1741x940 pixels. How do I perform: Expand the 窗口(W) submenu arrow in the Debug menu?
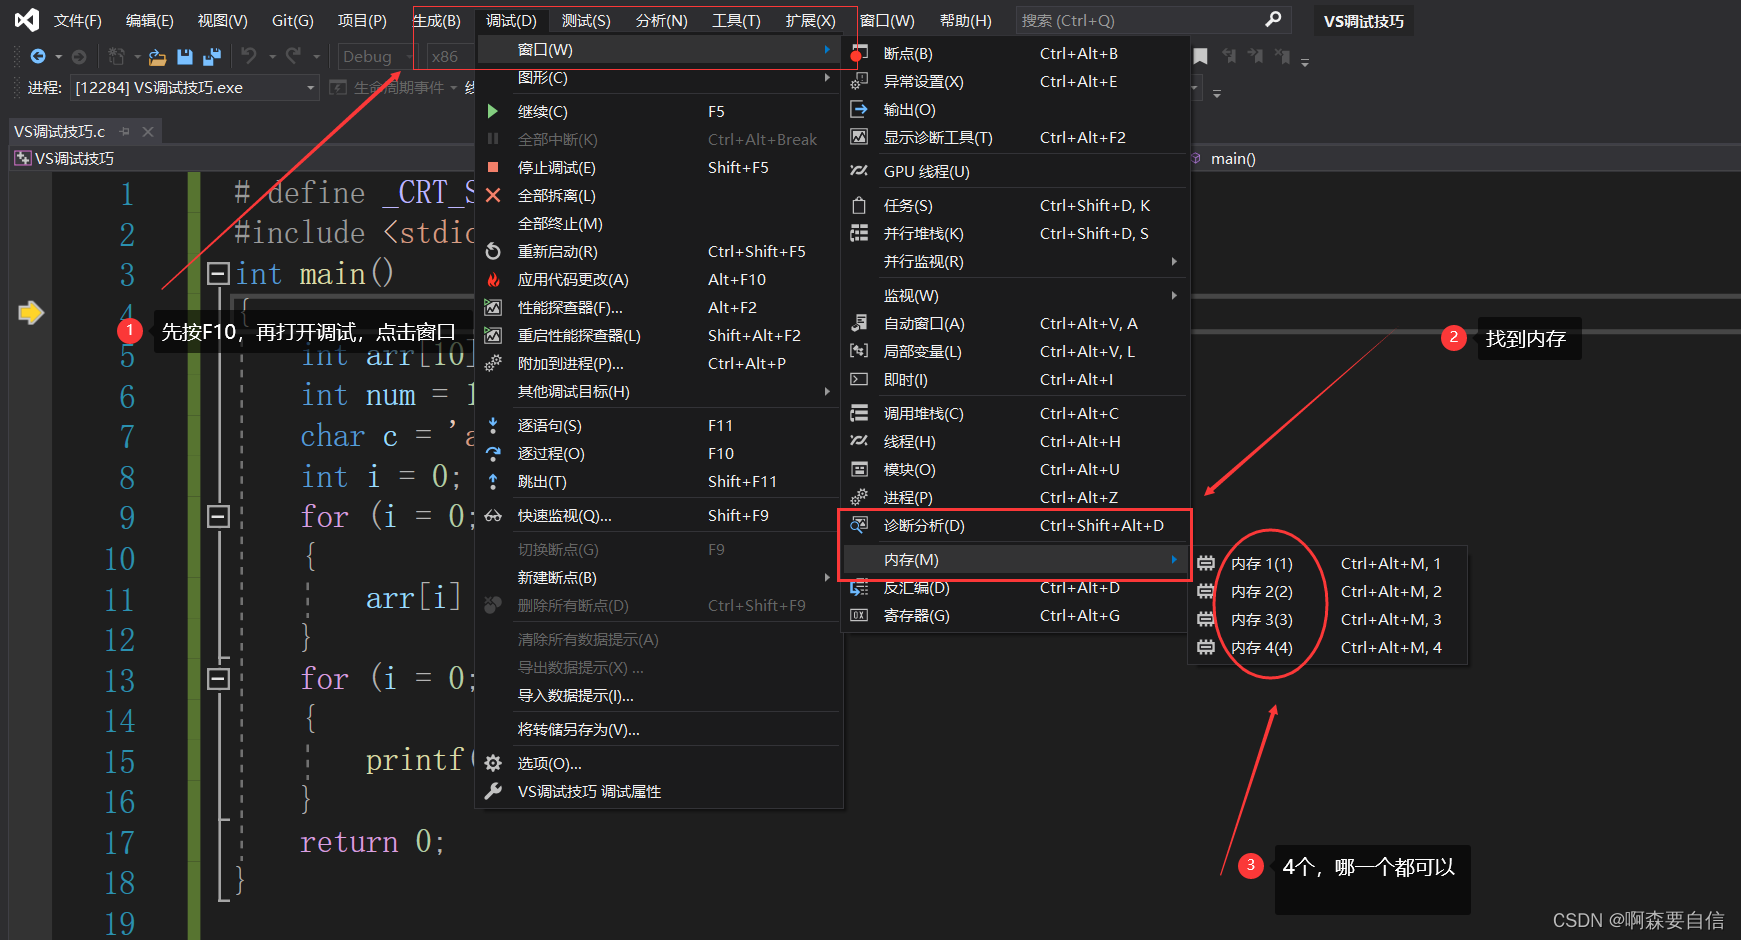point(827,49)
